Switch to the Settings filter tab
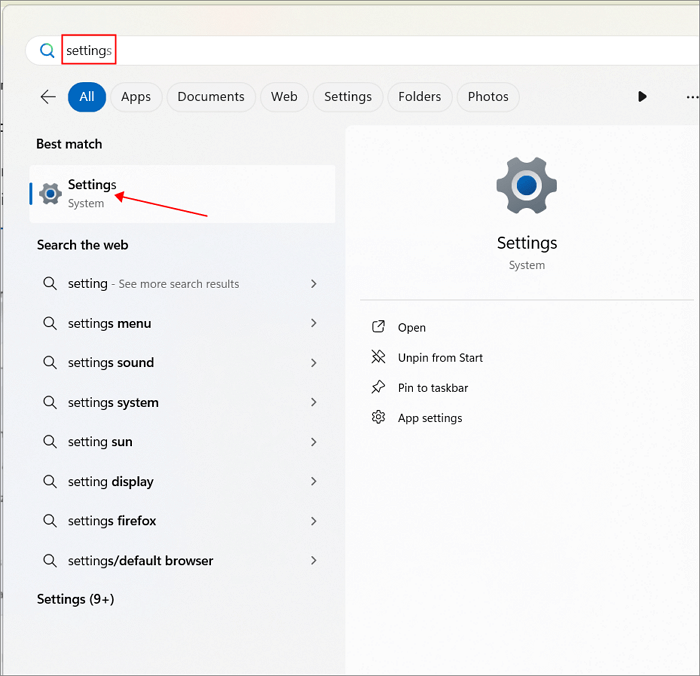Screen dimensions: 700x676 click(x=348, y=96)
